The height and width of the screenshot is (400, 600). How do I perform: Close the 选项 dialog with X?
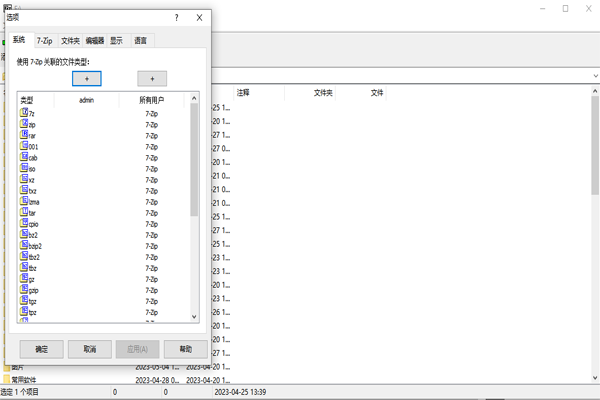tap(199, 18)
